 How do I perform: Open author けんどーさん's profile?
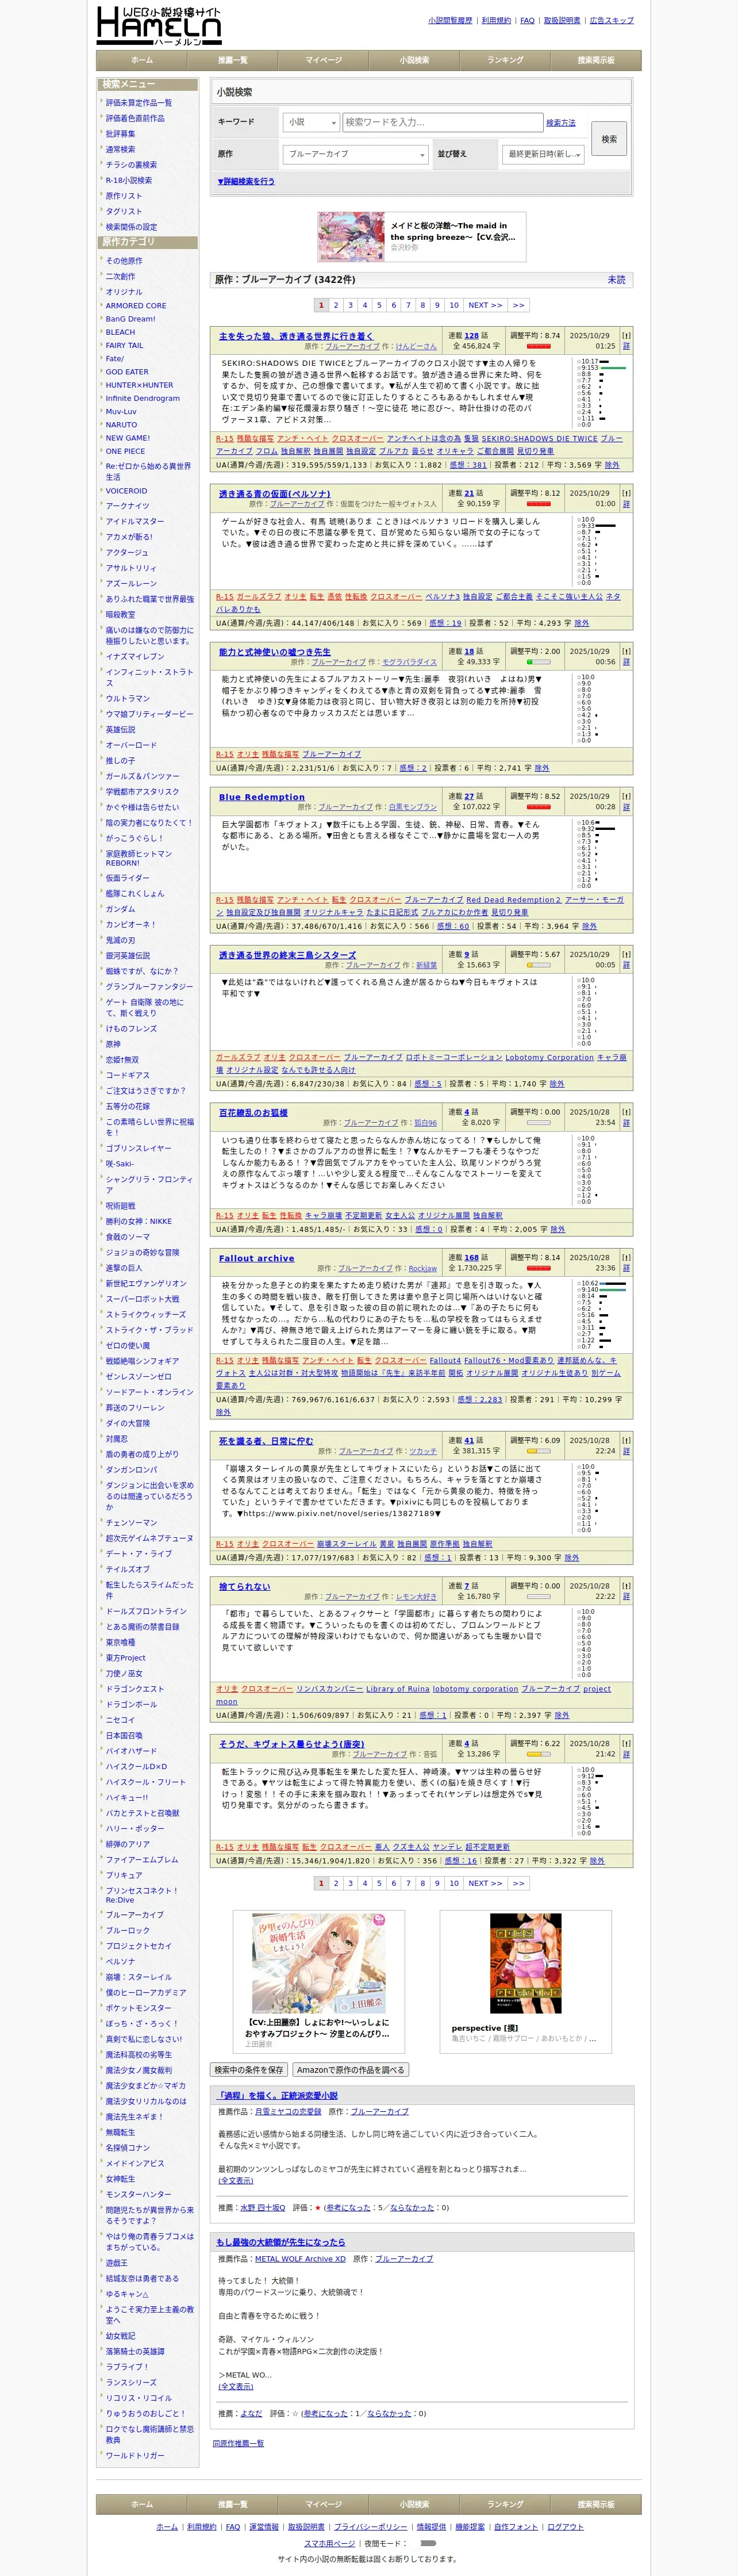coord(416,346)
